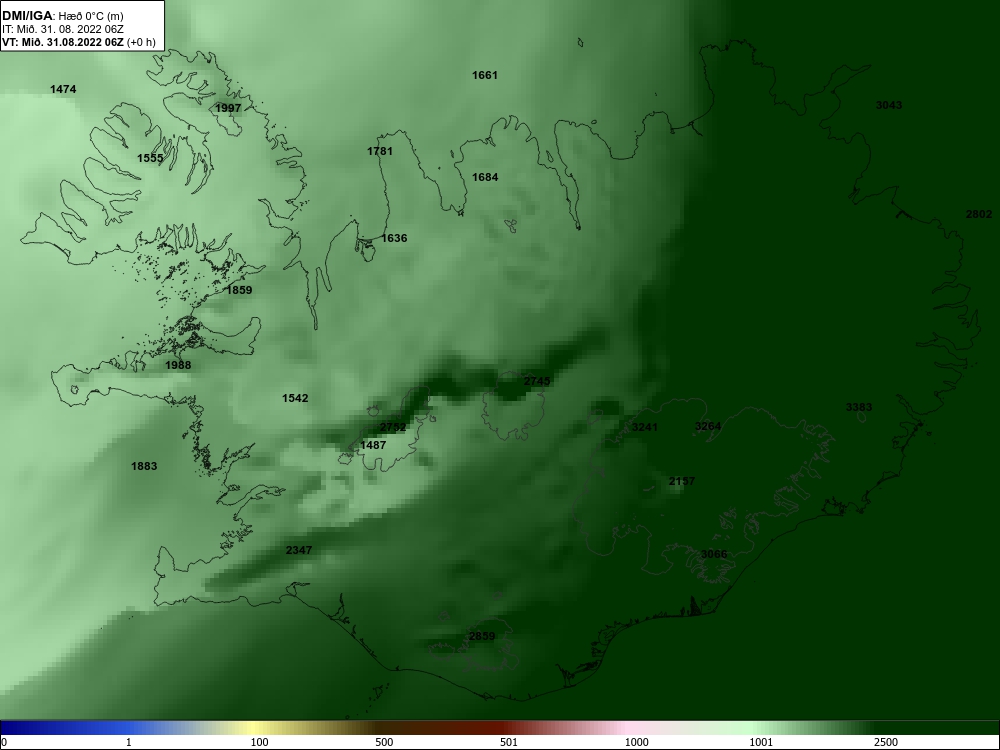
Task: Click the 2745 height label
Action: coord(537,381)
